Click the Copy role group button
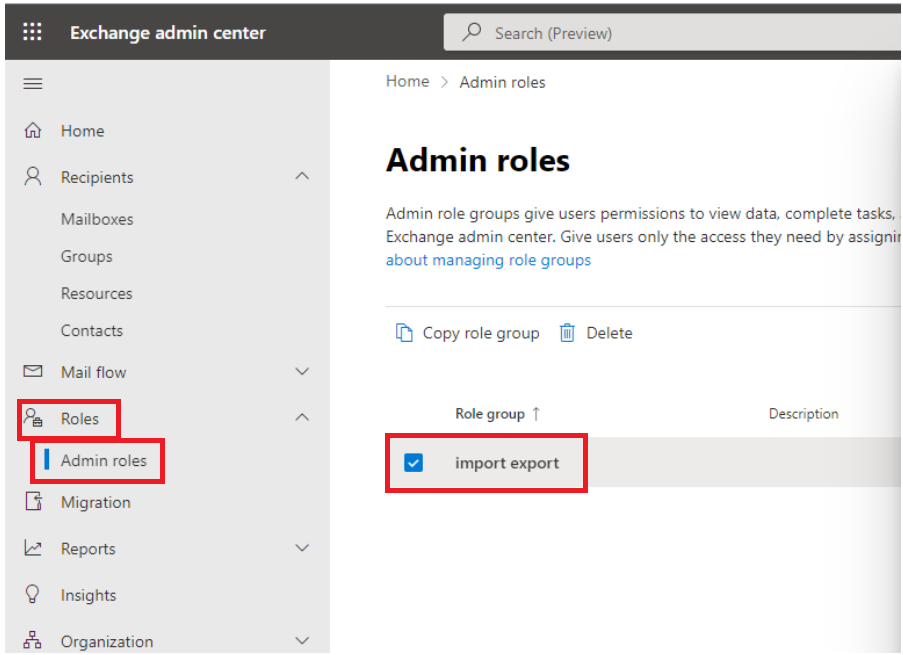 pos(468,333)
